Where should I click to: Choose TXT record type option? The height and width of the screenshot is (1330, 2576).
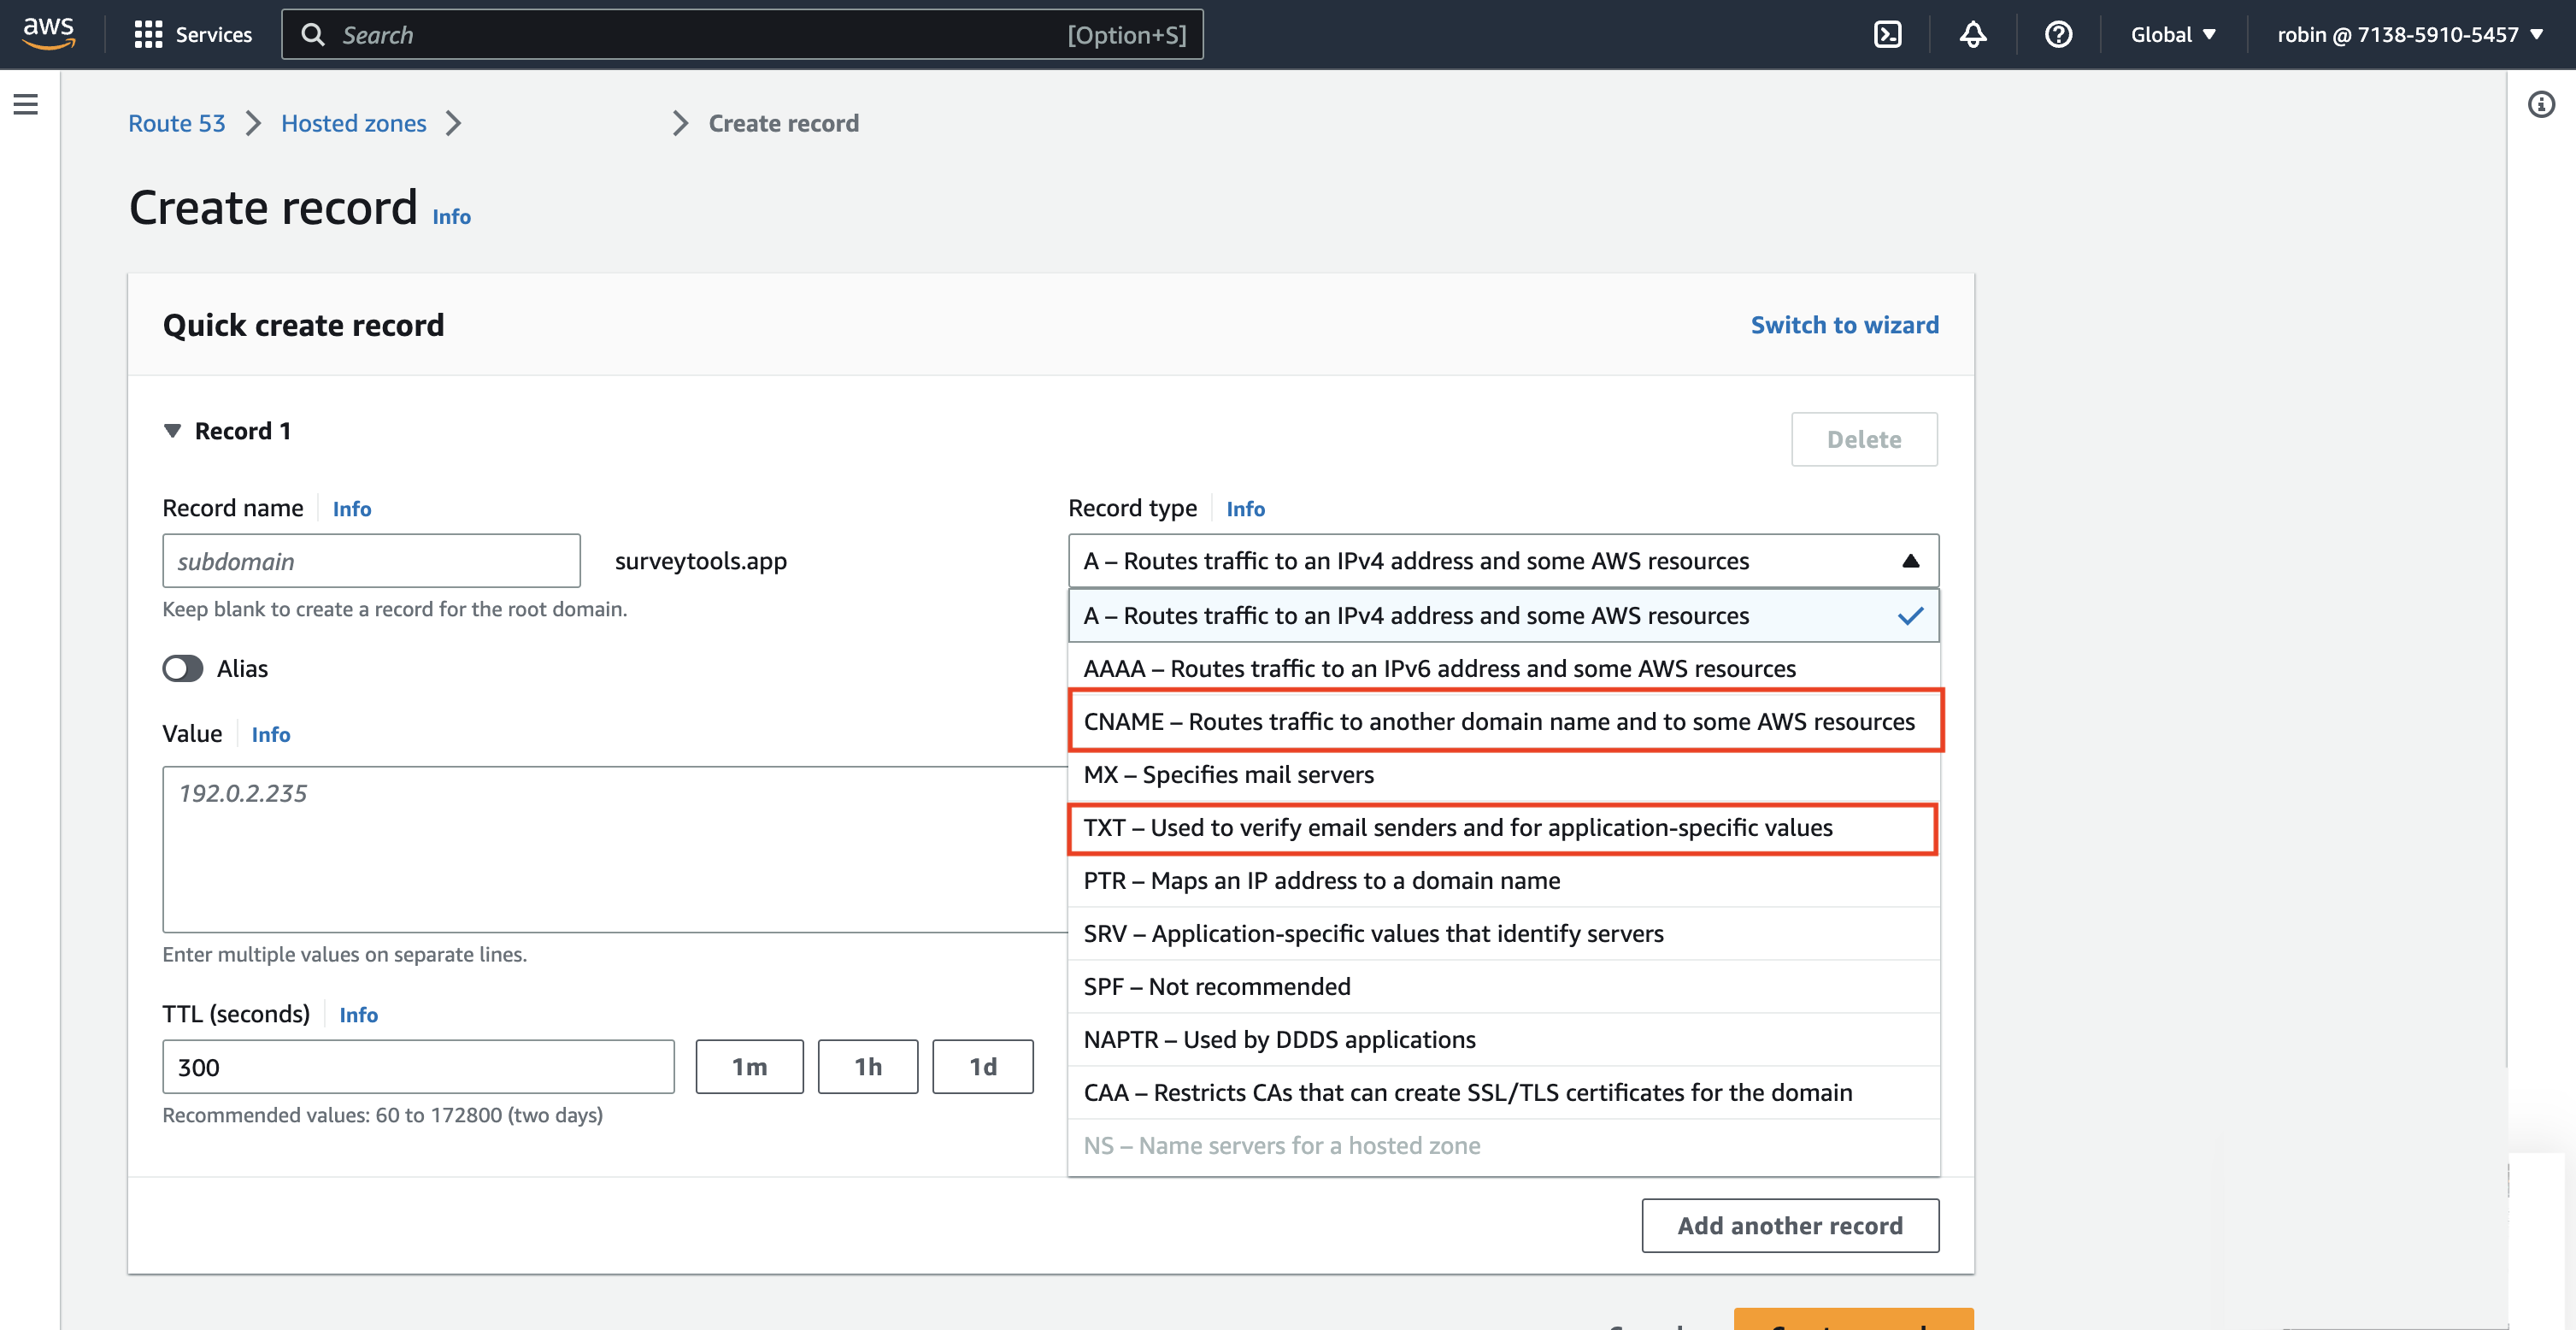click(1458, 827)
